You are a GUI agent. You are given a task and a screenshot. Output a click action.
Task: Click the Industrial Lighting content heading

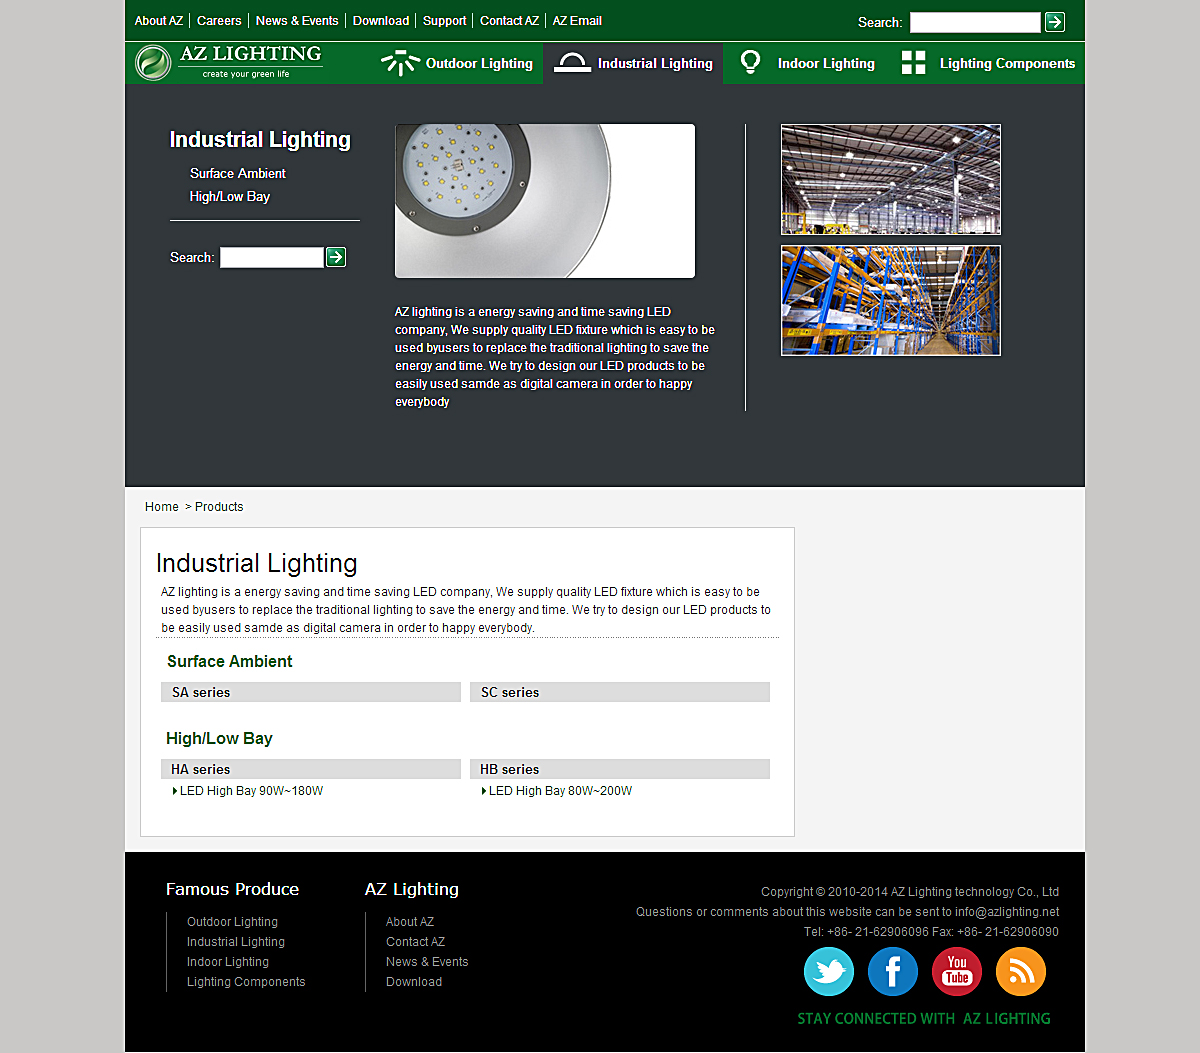coord(257,564)
